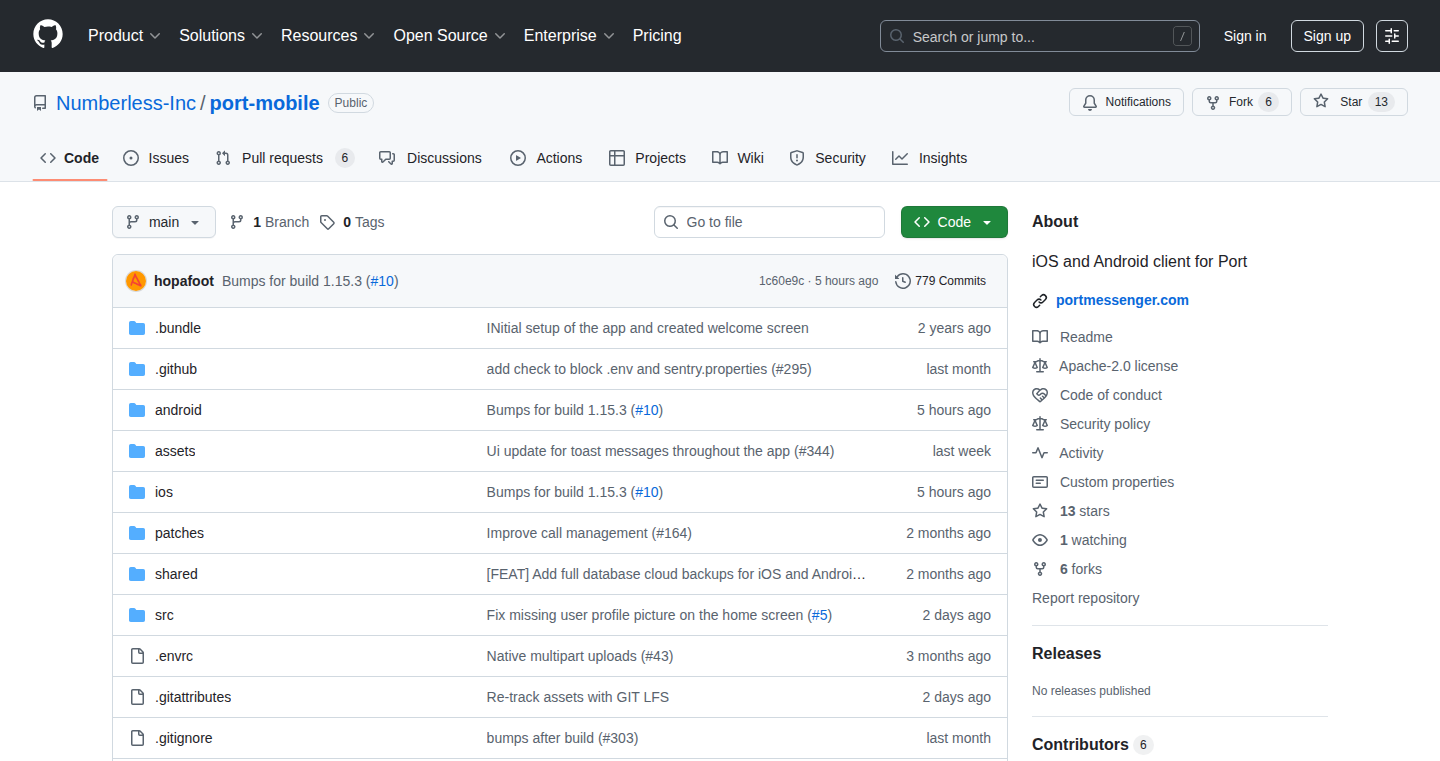Click the link icon beside portmessenger.com

(x=1040, y=300)
